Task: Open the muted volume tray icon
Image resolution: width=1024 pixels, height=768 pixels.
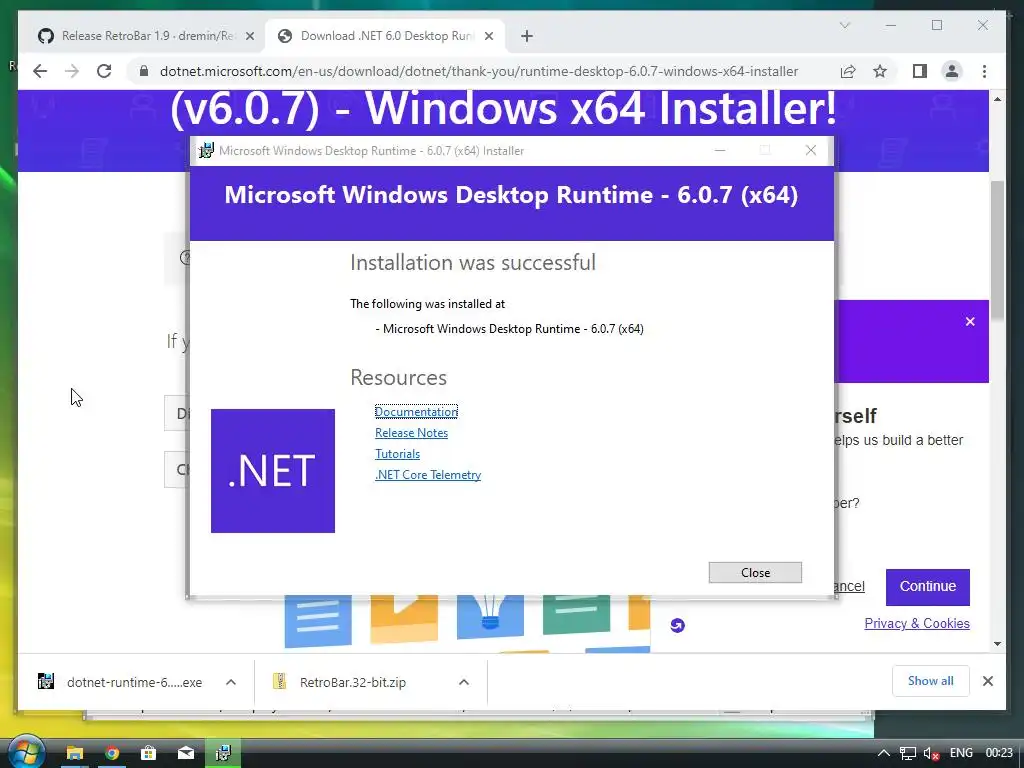Action: [931, 753]
